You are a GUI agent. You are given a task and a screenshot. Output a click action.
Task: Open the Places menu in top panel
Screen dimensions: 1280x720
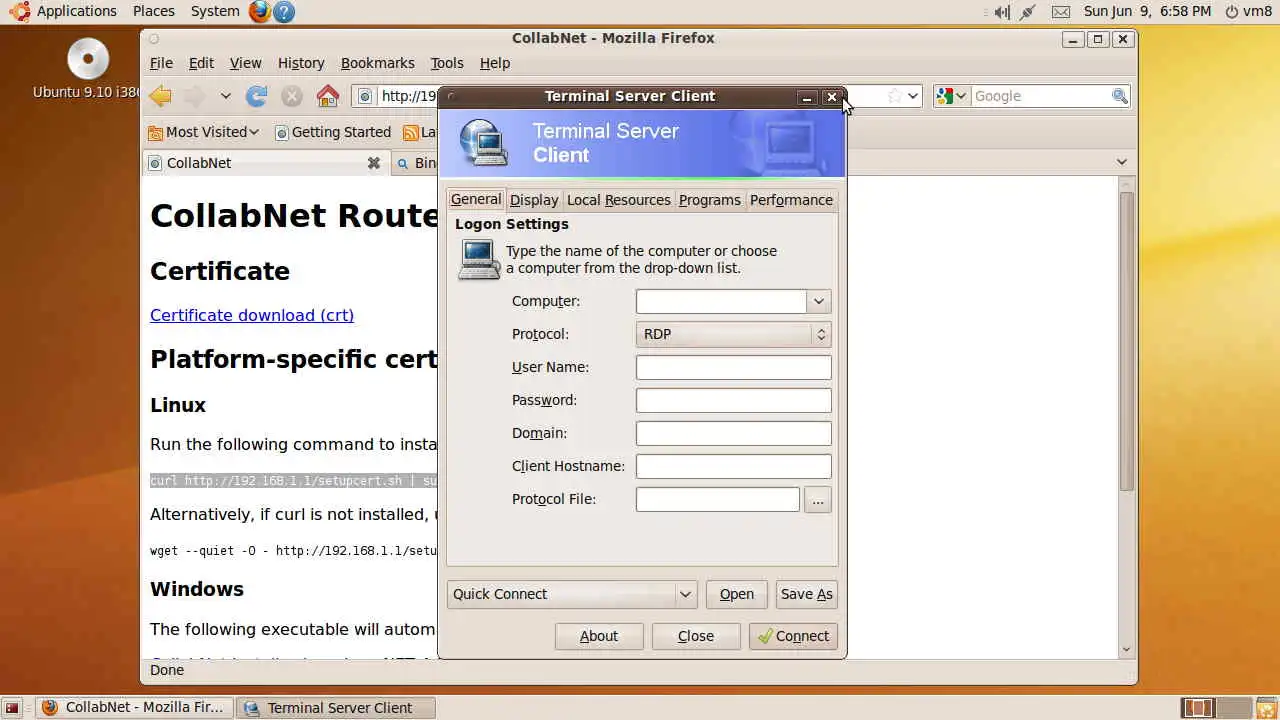tap(153, 11)
